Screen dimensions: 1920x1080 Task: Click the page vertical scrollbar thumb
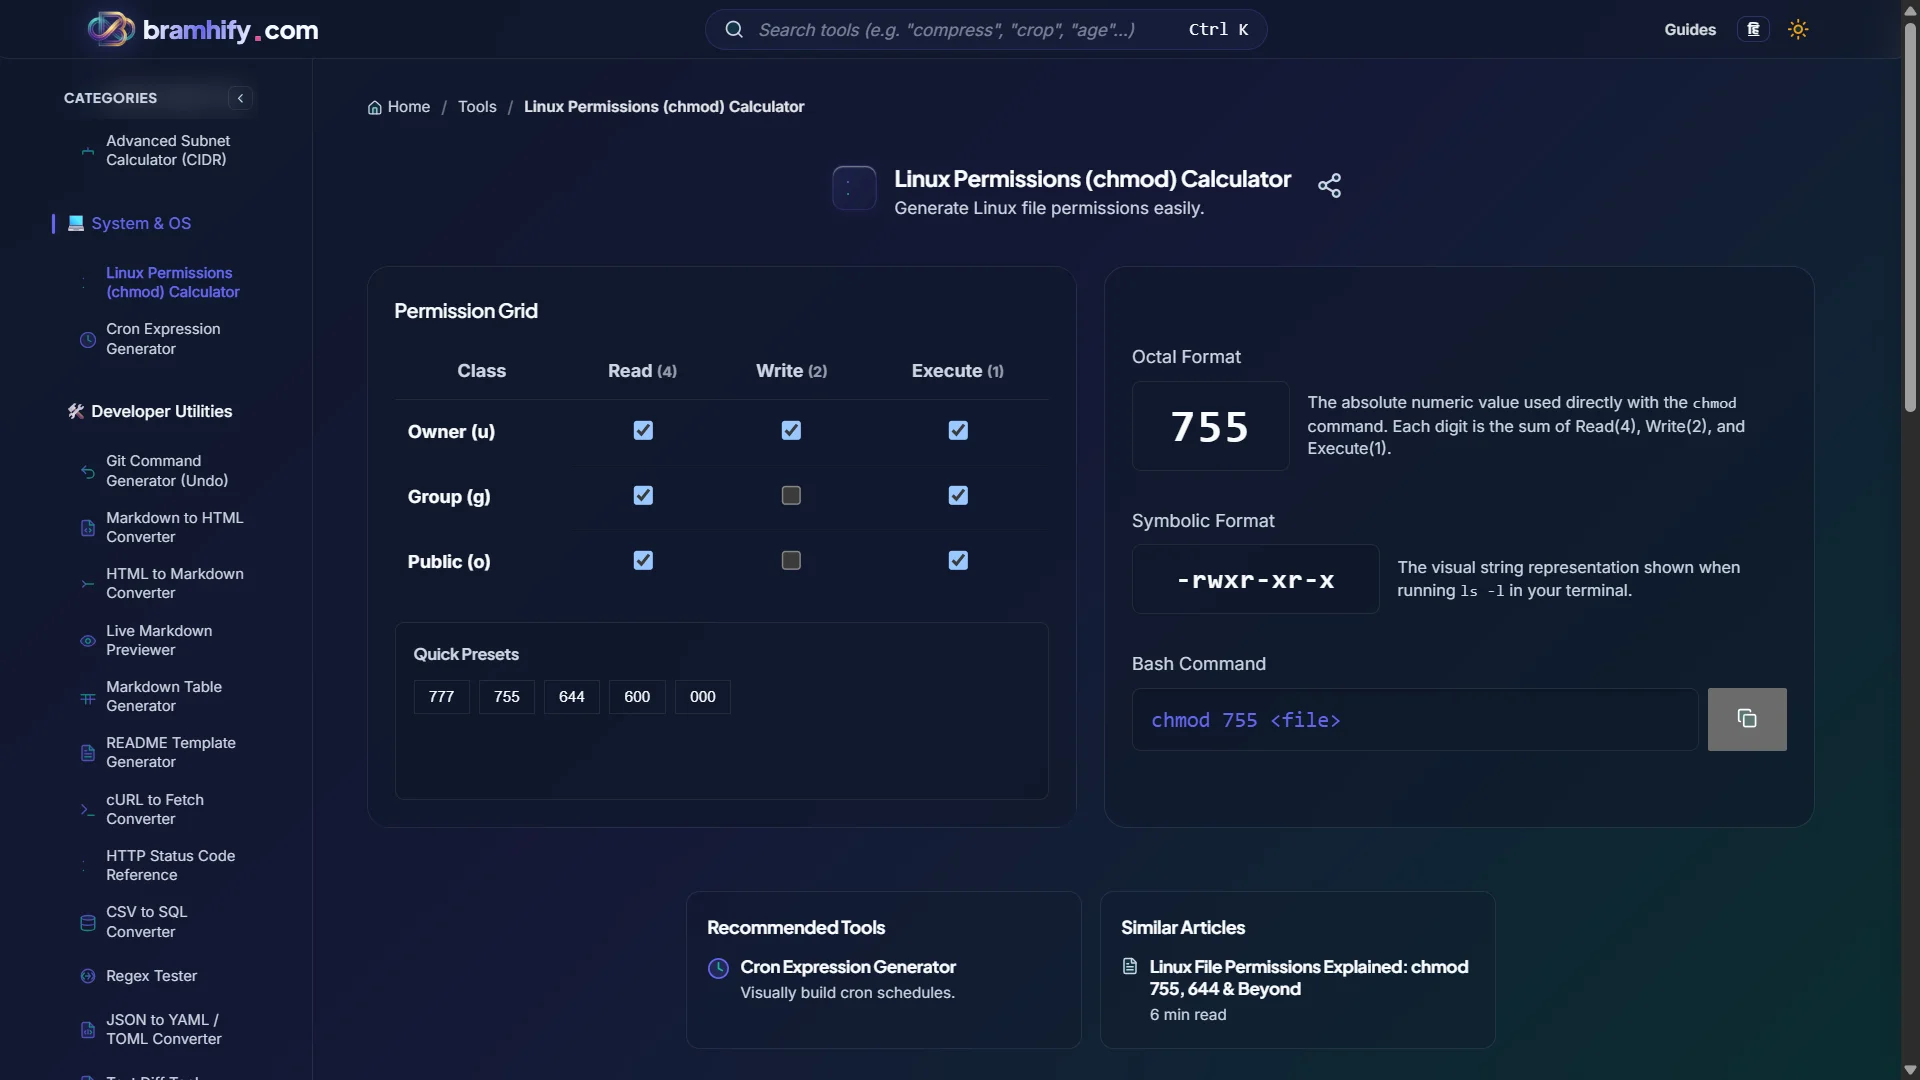tap(1910, 215)
